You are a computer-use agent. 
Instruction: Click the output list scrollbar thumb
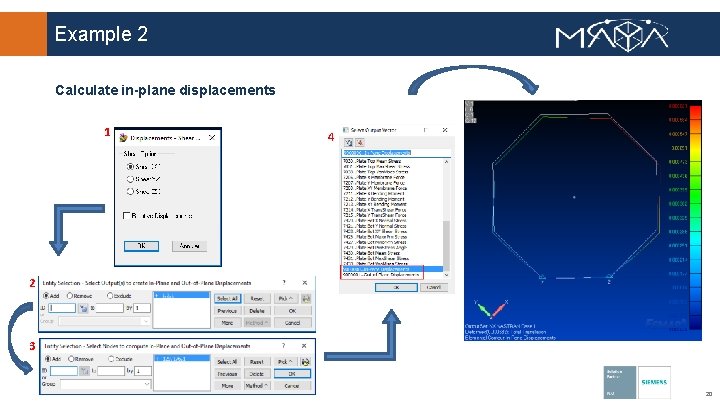tap(446, 246)
